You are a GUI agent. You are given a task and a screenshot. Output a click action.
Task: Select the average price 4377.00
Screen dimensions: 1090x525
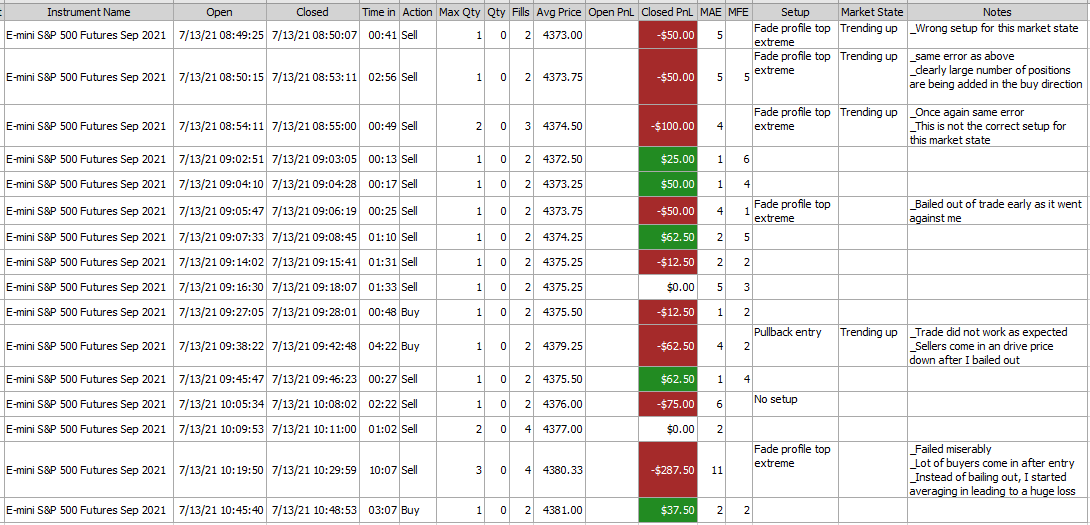coord(563,429)
